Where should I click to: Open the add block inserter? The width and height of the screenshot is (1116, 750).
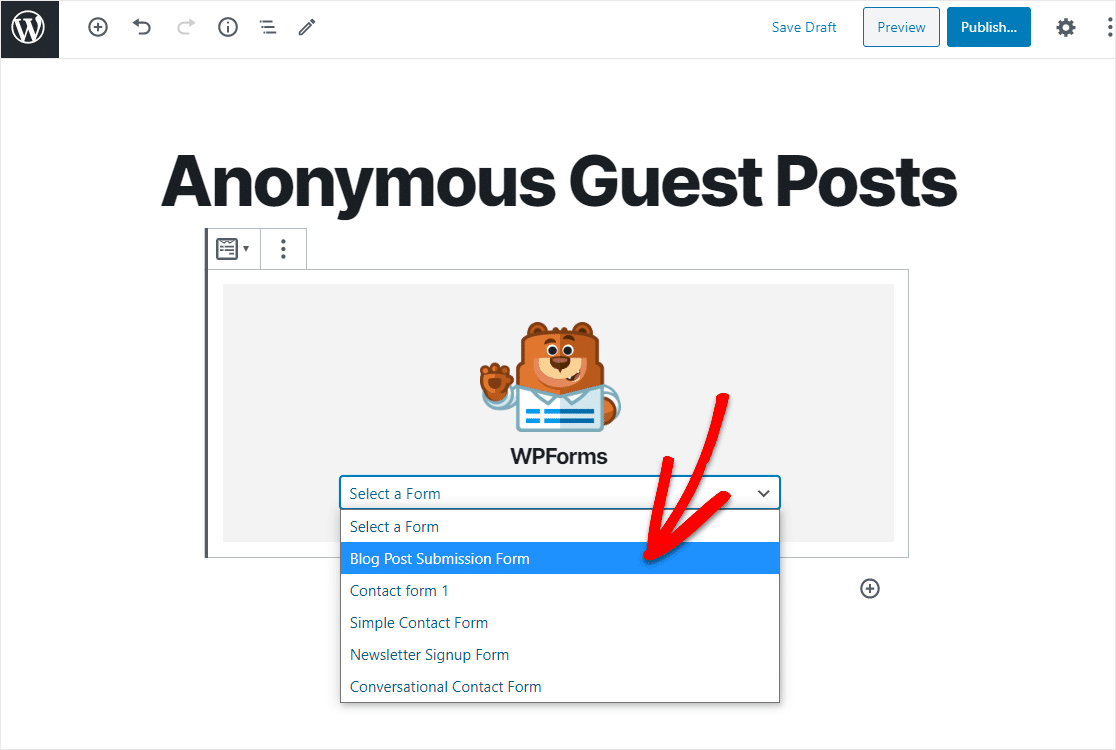[98, 28]
